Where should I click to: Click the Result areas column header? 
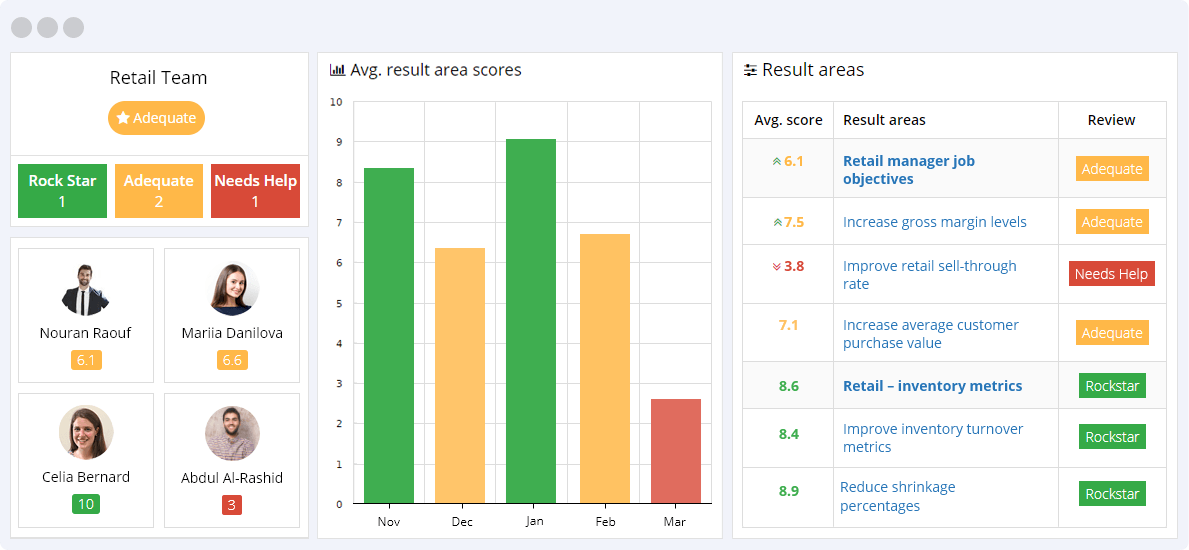point(884,120)
